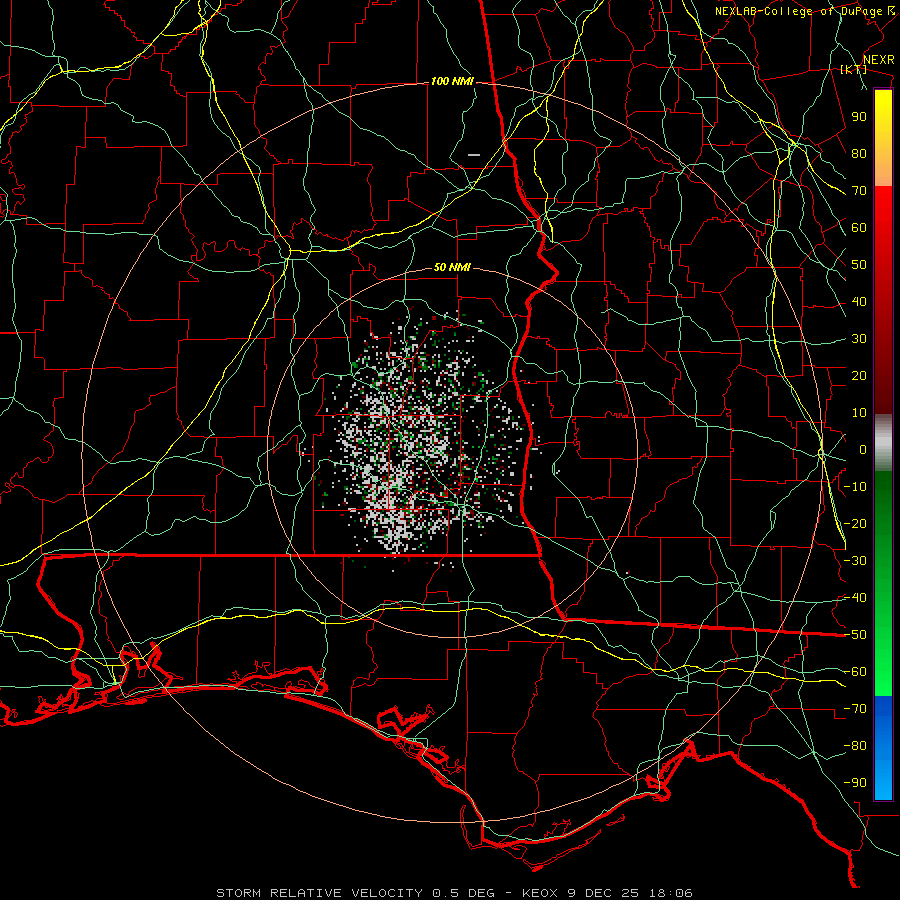Click the -90 value on velocity scale

(855, 783)
